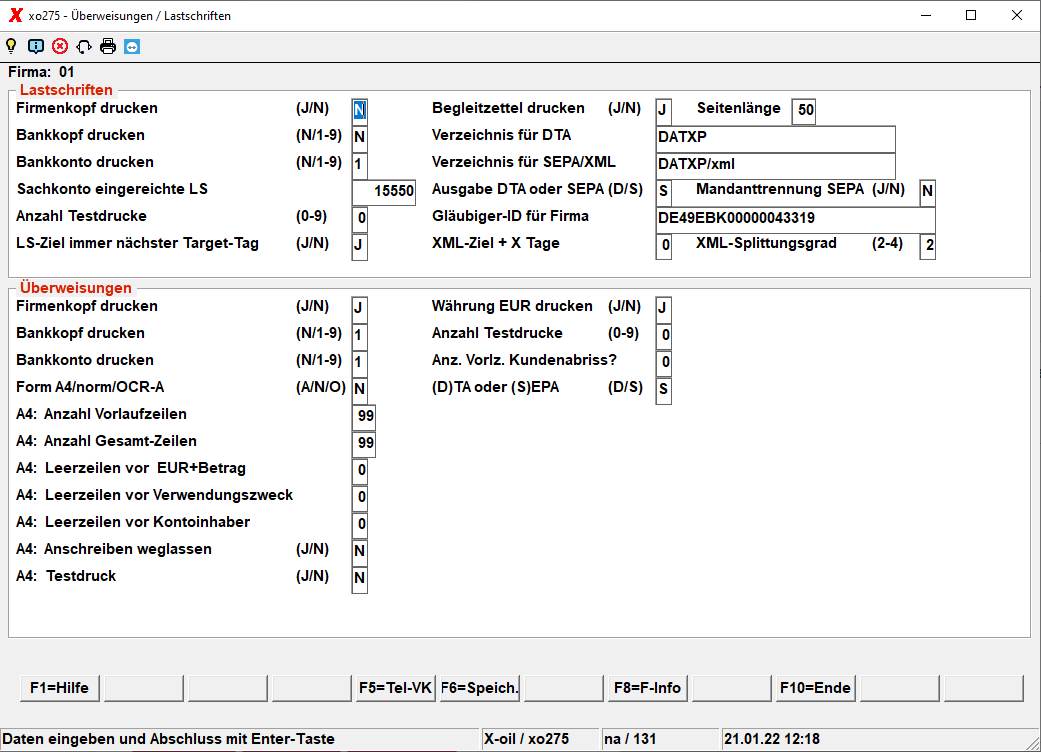Select Überweisungen Bankkopf drucken field
Image resolution: width=1041 pixels, height=752 pixels.
(359, 335)
